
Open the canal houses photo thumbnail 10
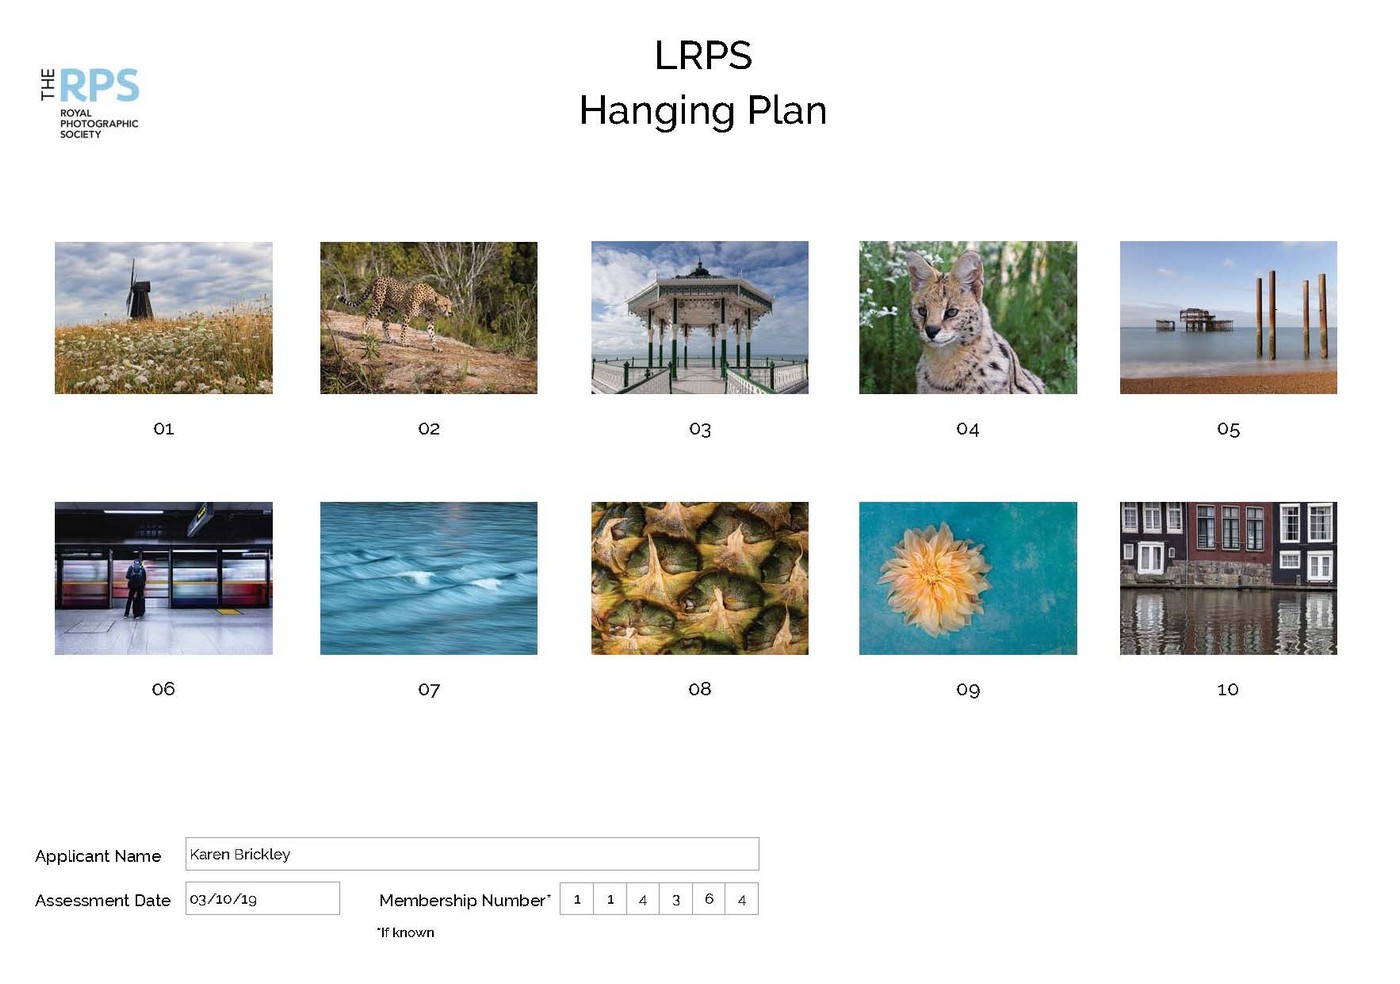1228,579
